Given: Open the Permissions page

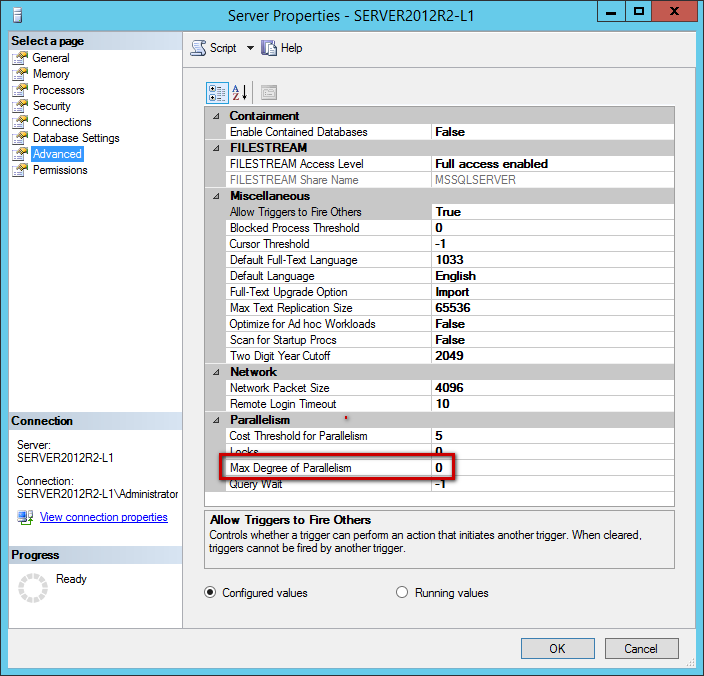Looking at the screenshot, I should coord(60,170).
